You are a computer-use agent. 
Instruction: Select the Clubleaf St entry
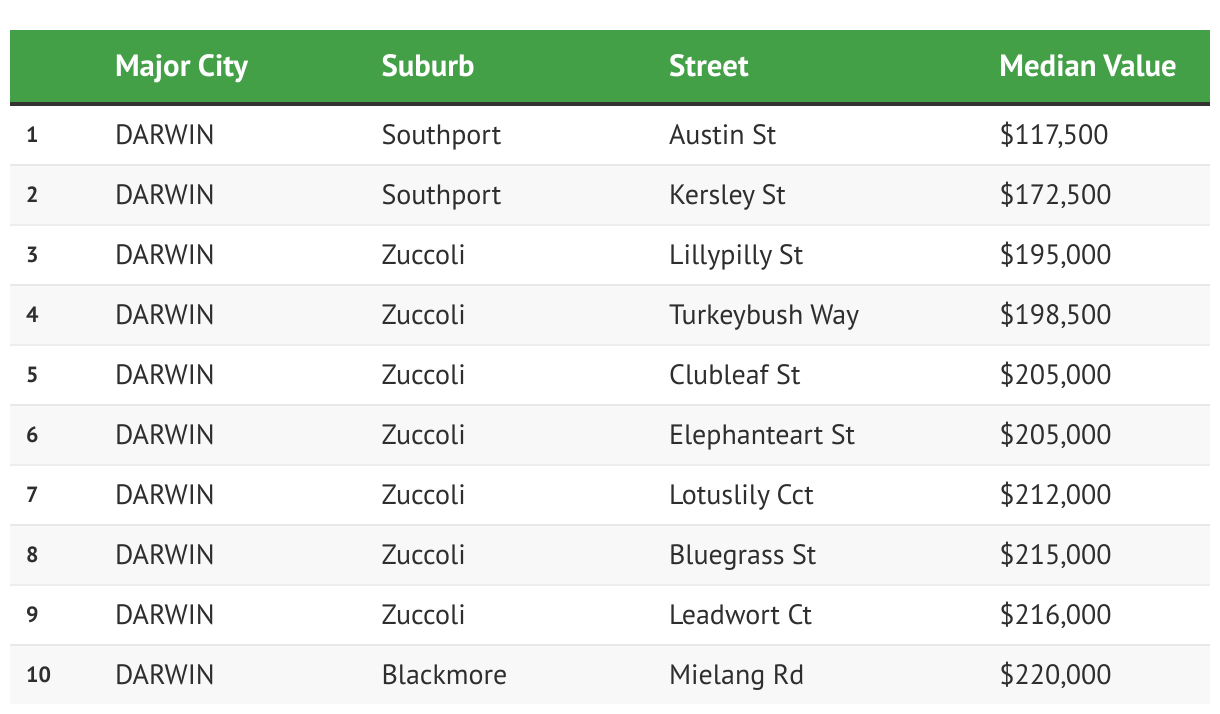click(734, 375)
